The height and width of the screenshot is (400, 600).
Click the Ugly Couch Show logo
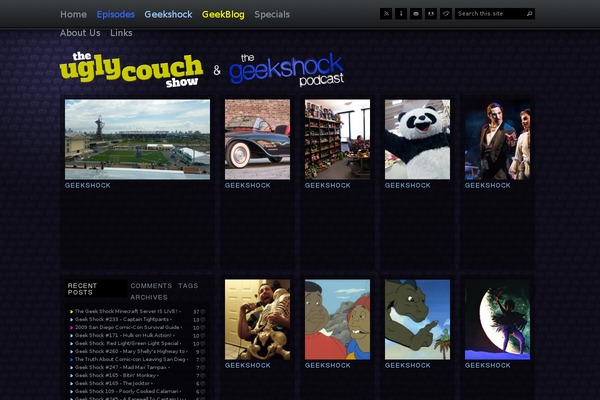[131, 69]
